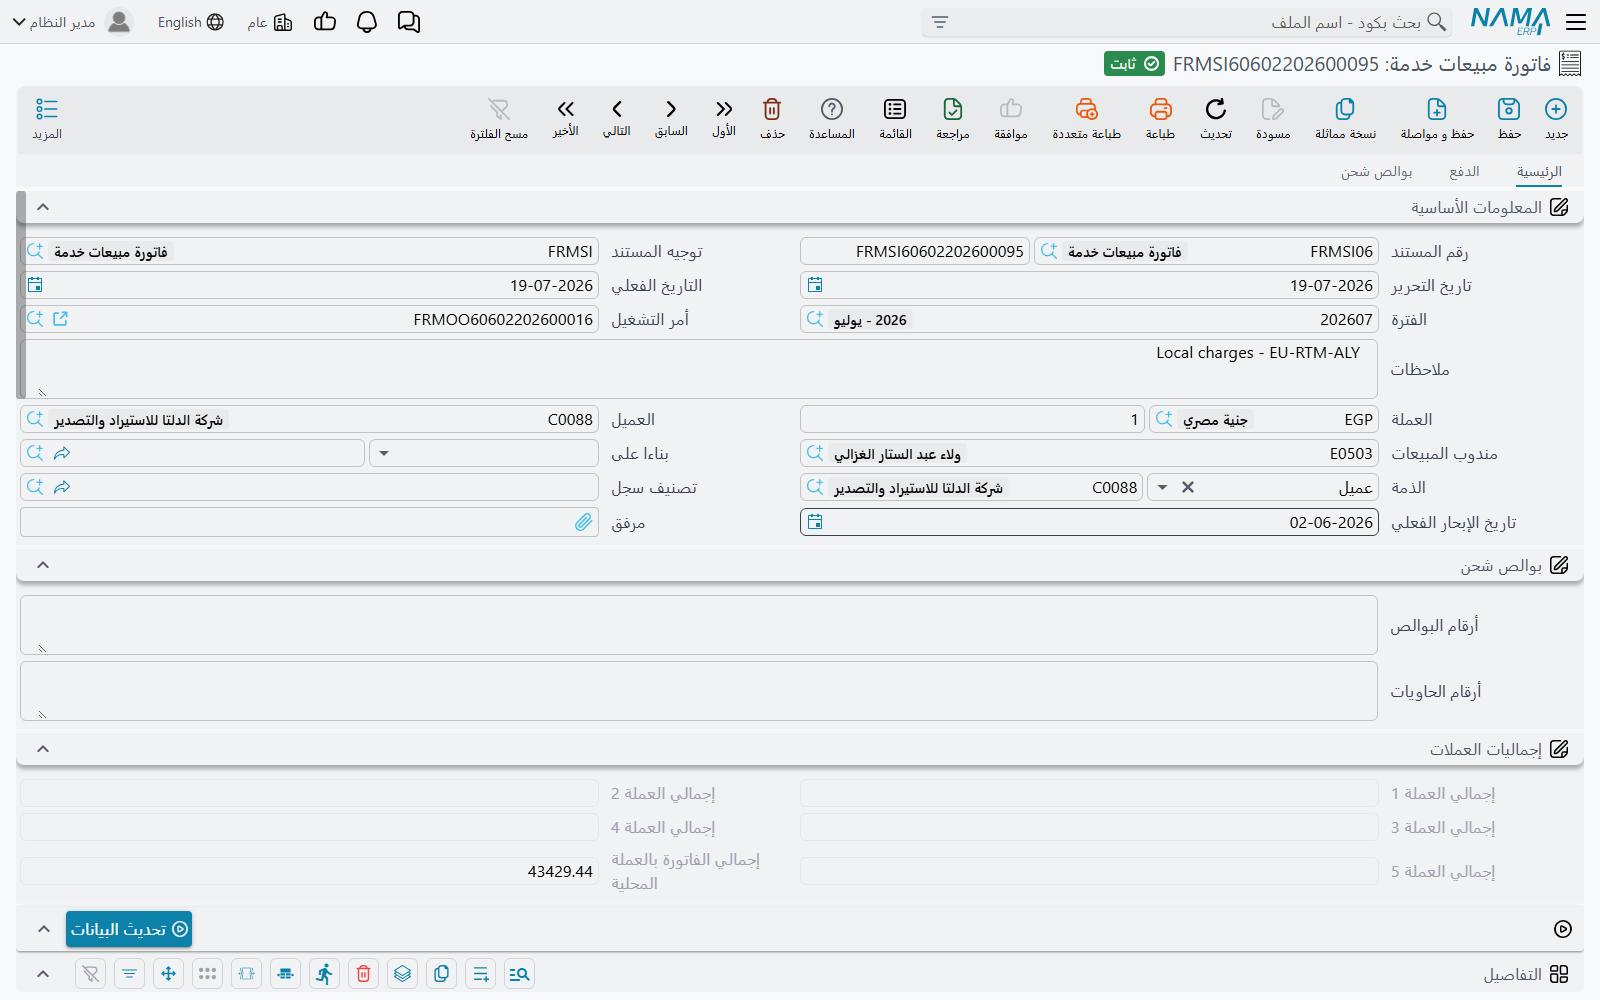Open the hamburger main menu
1600x1000 pixels.
coord(1576,22)
